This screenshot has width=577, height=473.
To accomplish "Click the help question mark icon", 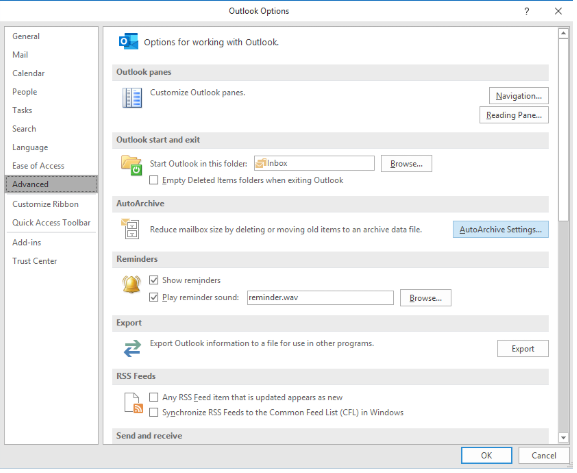I will tap(527, 11).
